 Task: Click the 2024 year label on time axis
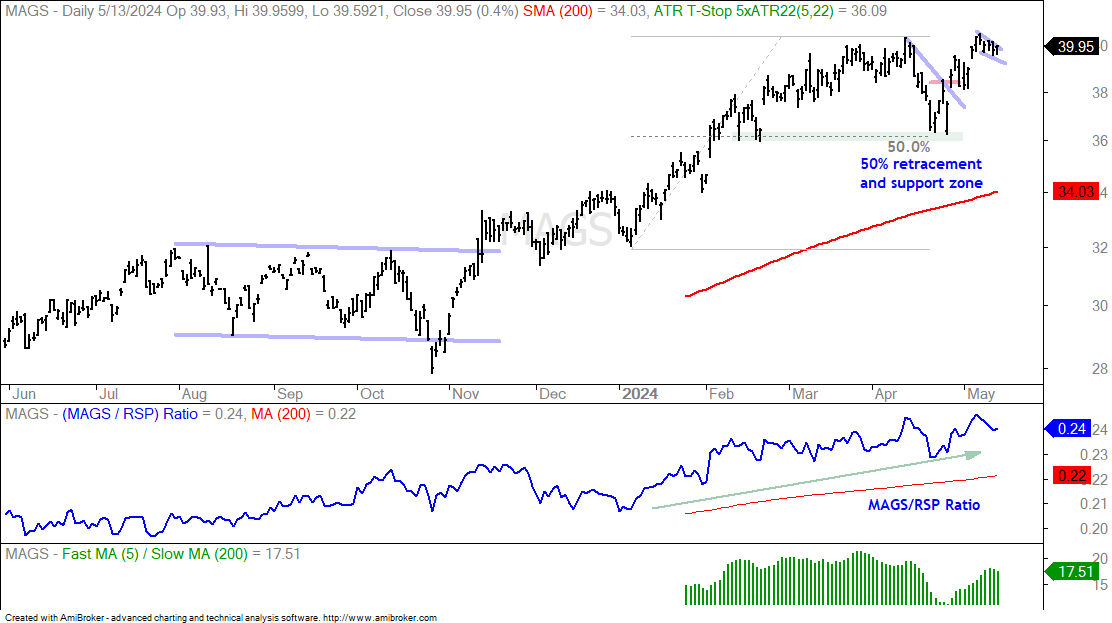640,394
